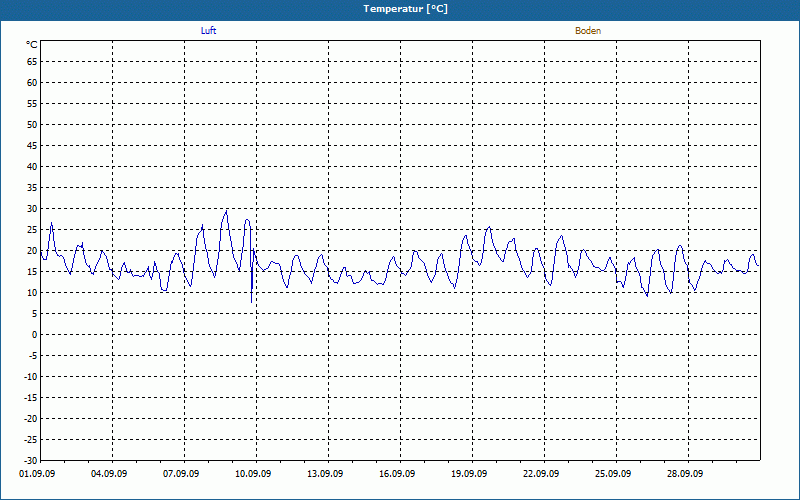Select the -20 value on y-axis
The image size is (800, 500).
[31, 418]
